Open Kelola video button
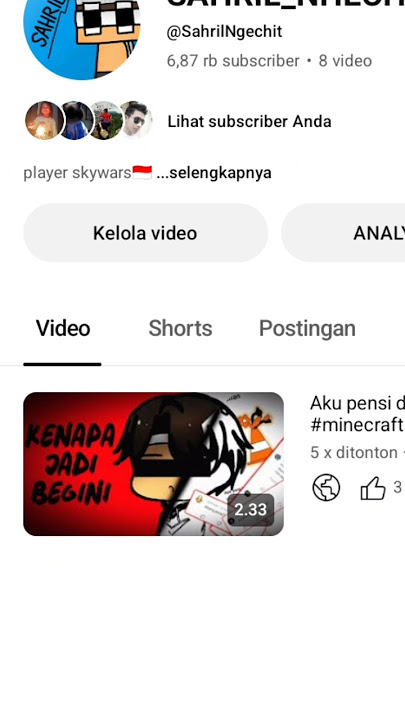Screen dimensions: 405x720 click(x=146, y=233)
